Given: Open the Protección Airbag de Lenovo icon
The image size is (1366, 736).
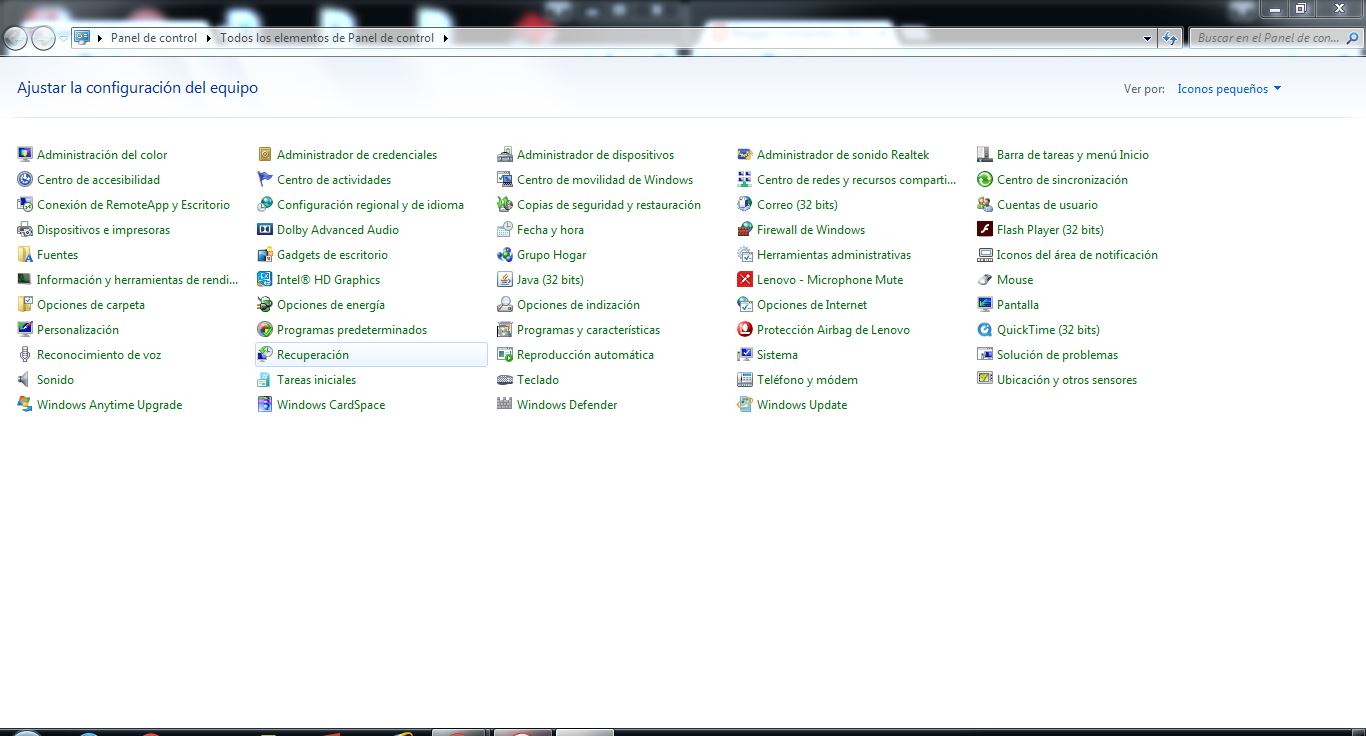Looking at the screenshot, I should [745, 329].
